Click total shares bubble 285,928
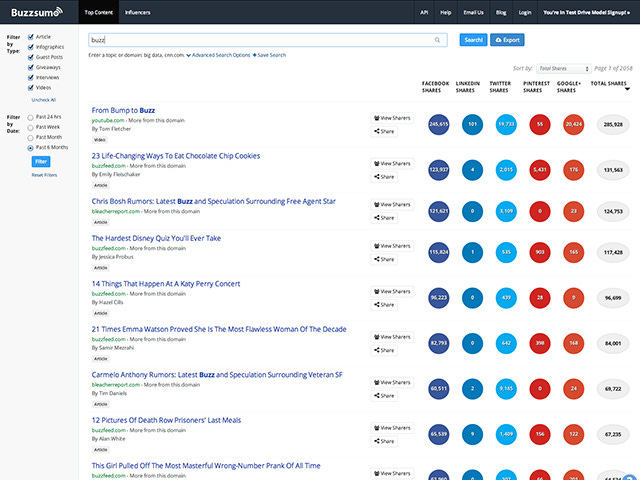This screenshot has height=480, width=640. 613,124
